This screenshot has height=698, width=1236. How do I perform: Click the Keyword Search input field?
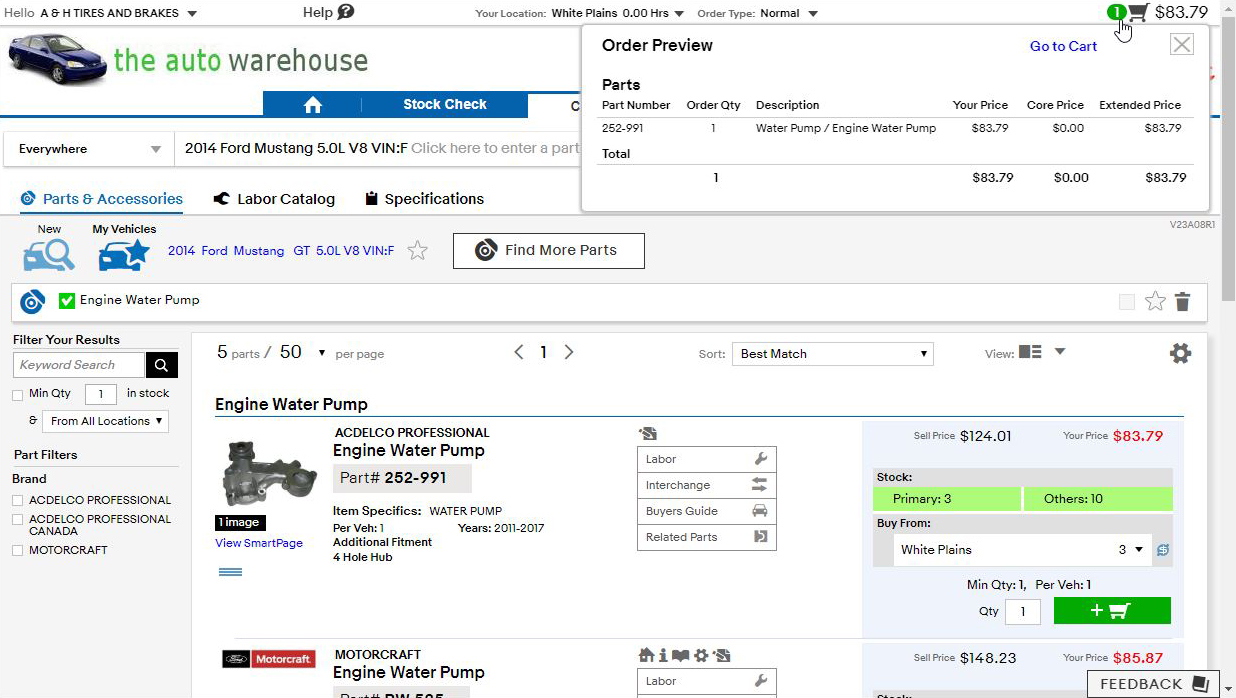pos(79,365)
